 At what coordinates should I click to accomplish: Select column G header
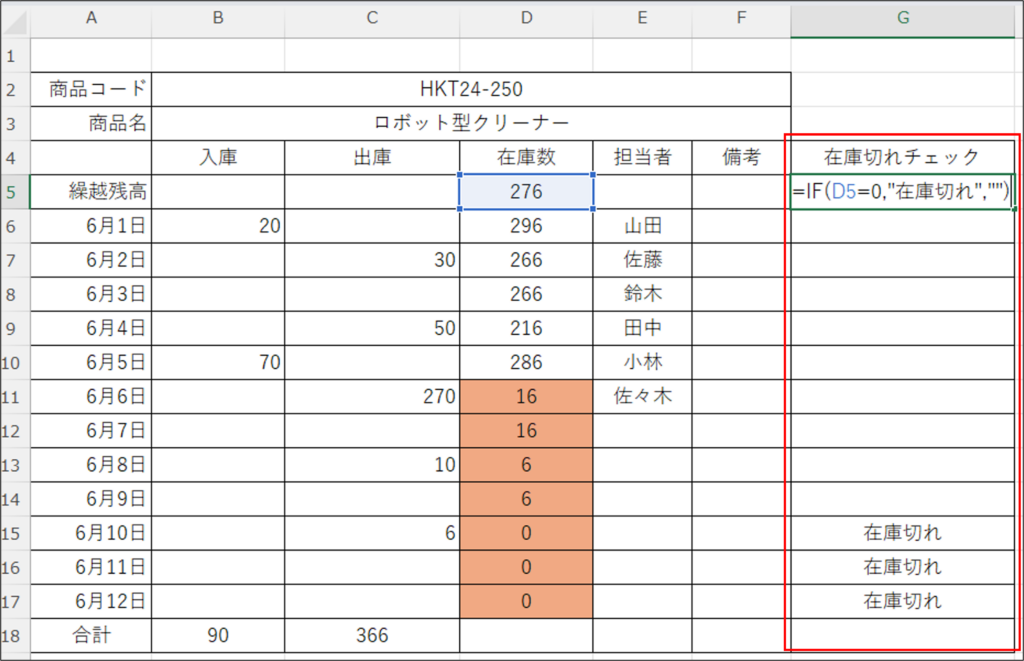[x=903, y=18]
